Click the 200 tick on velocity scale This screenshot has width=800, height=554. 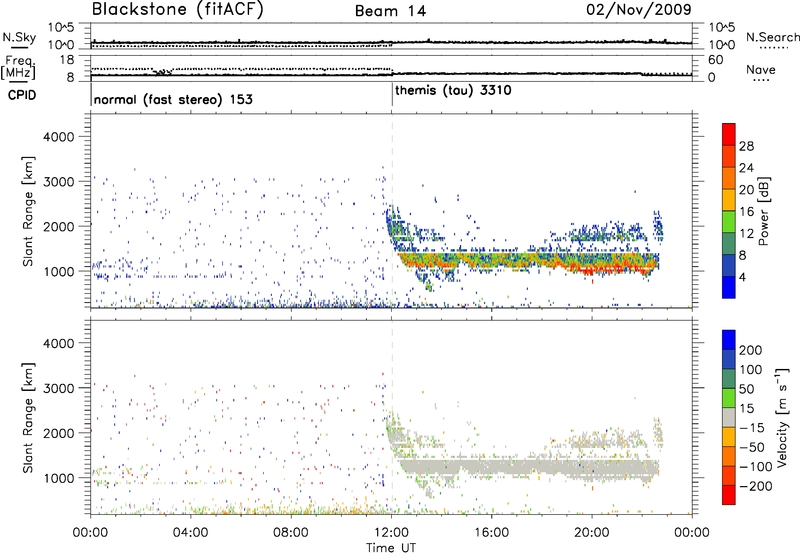tap(751, 350)
